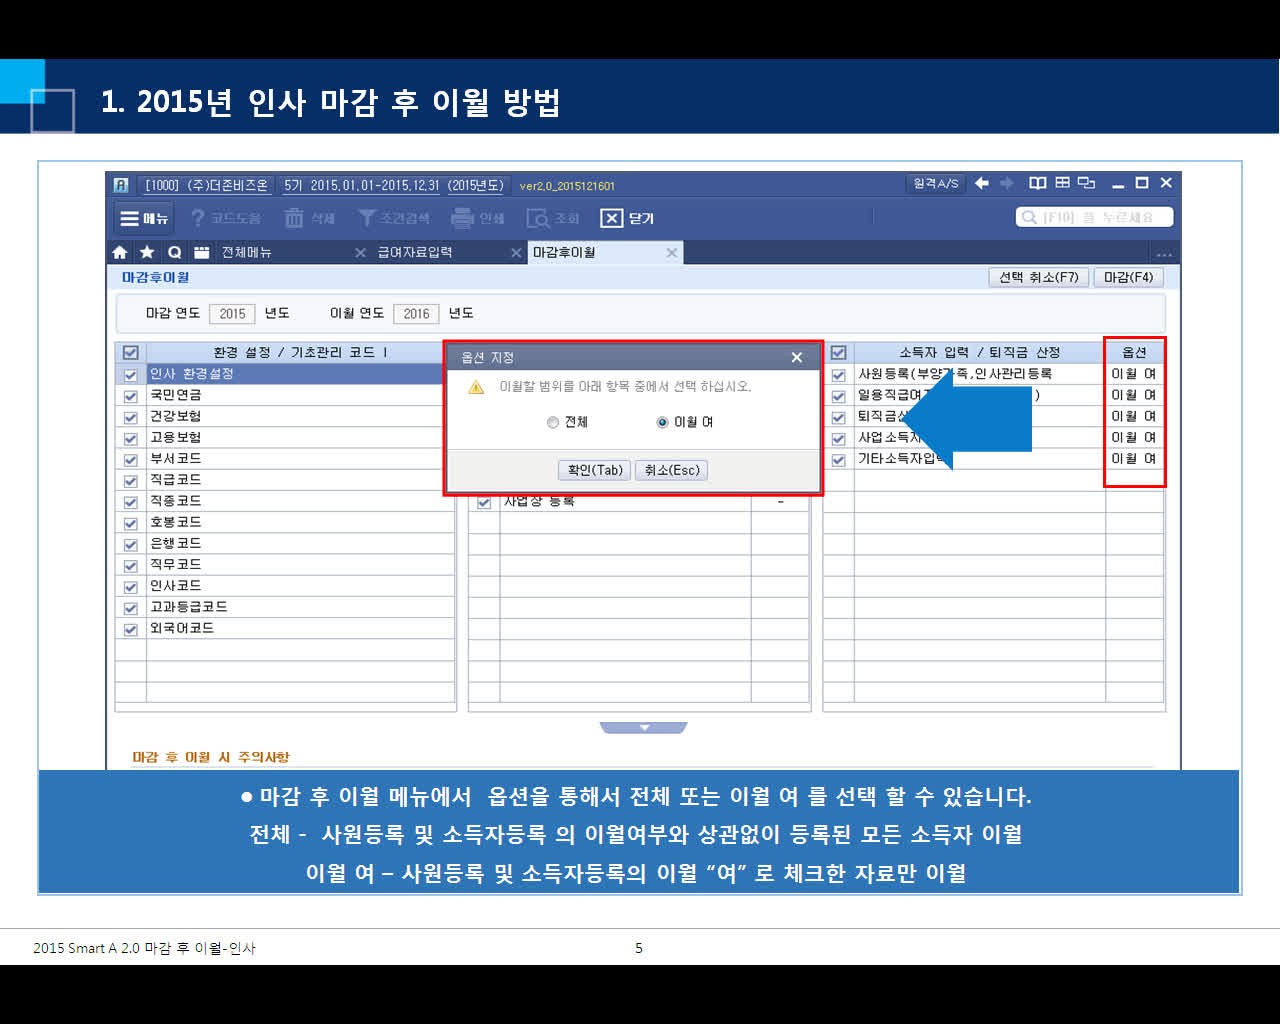Viewport: 1280px width, 1024px height.
Task: Select the 직무코드 row text
Action: pos(176,565)
